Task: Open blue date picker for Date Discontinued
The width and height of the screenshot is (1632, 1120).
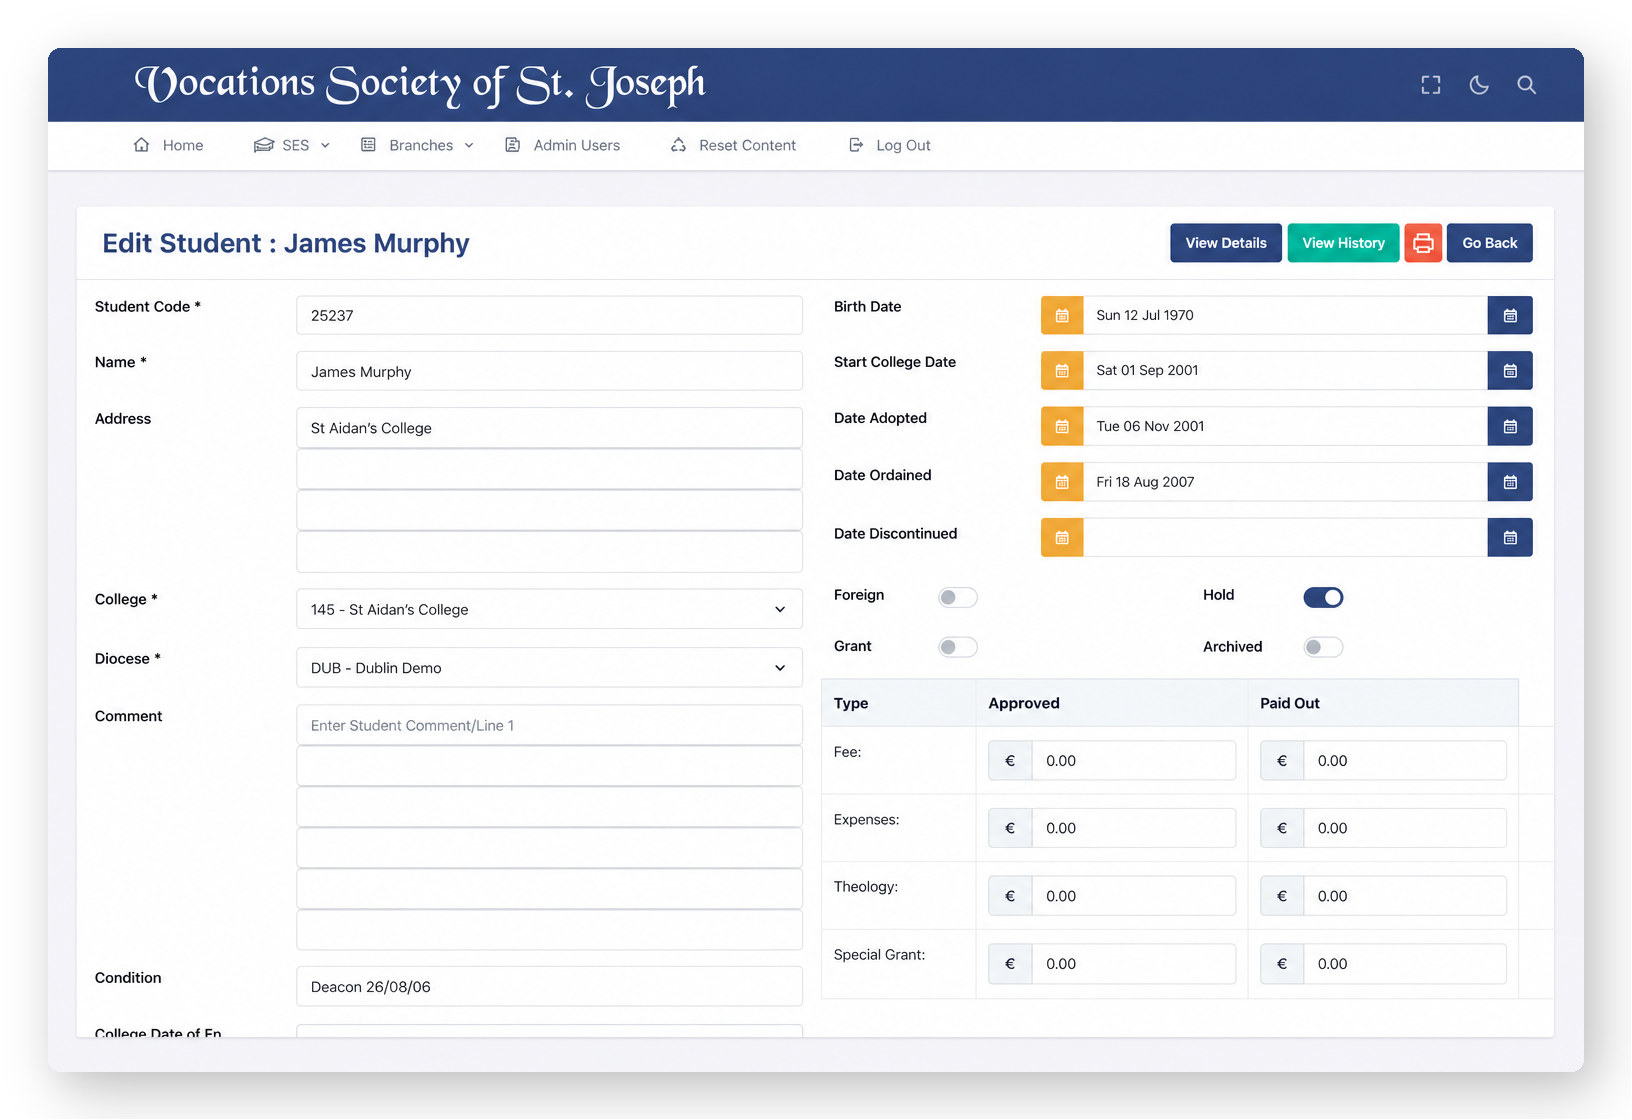Action: pos(1510,537)
